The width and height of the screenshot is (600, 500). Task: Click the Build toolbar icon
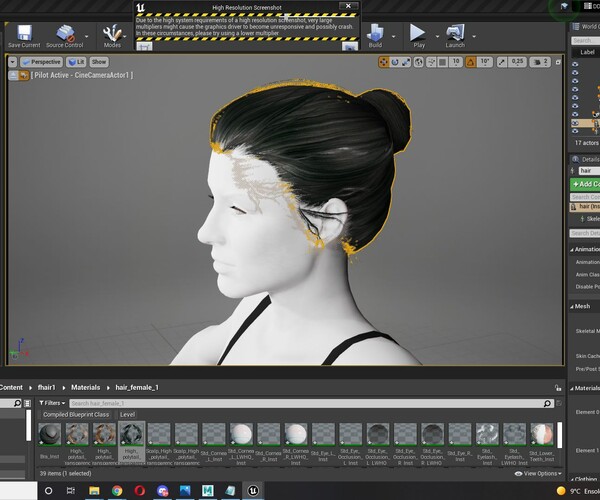tap(375, 36)
